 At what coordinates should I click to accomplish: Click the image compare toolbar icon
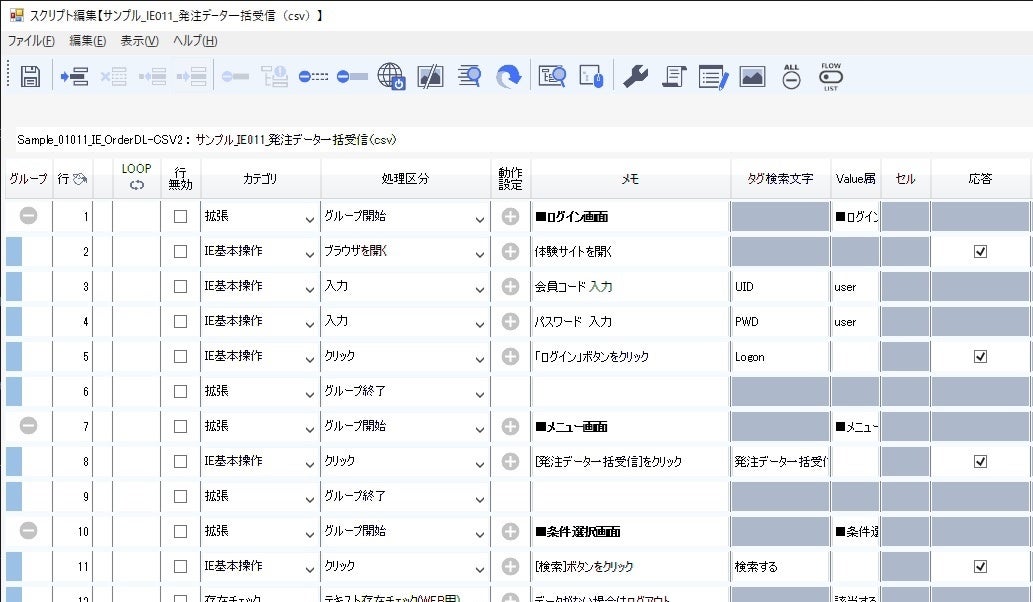[430, 76]
